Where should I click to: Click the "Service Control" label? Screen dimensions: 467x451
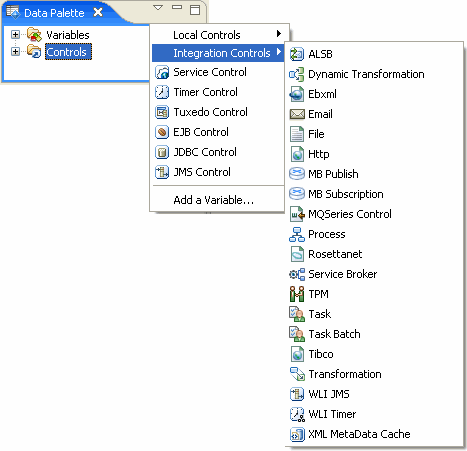210,72
